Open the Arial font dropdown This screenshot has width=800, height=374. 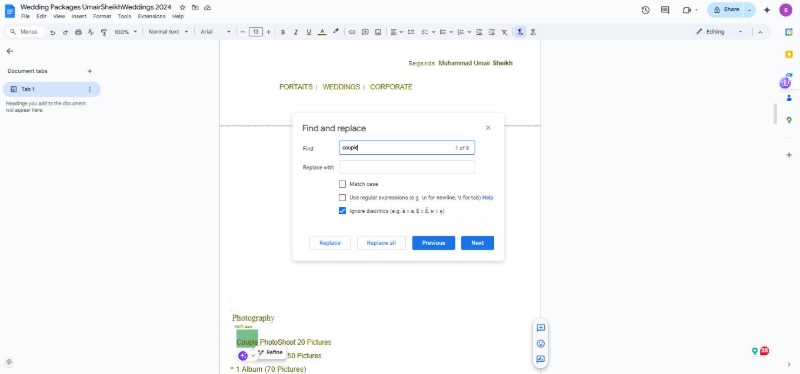point(215,32)
